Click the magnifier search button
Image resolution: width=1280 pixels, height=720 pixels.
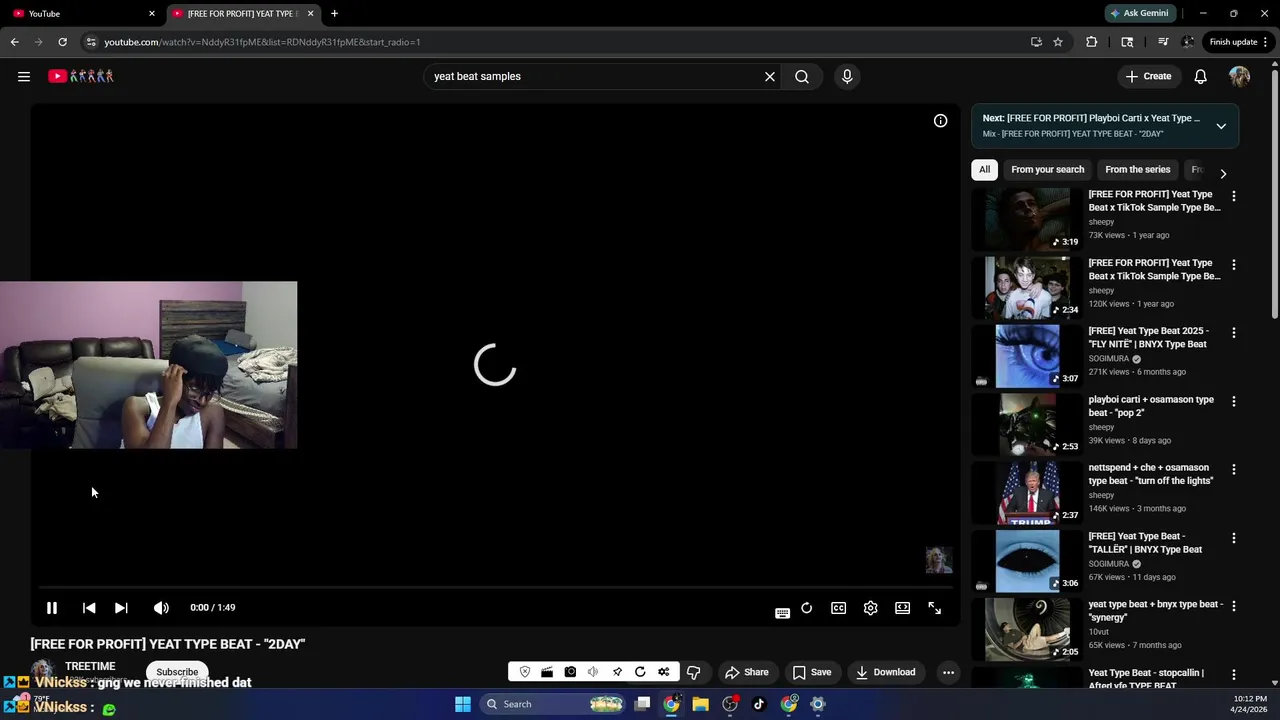tap(802, 76)
